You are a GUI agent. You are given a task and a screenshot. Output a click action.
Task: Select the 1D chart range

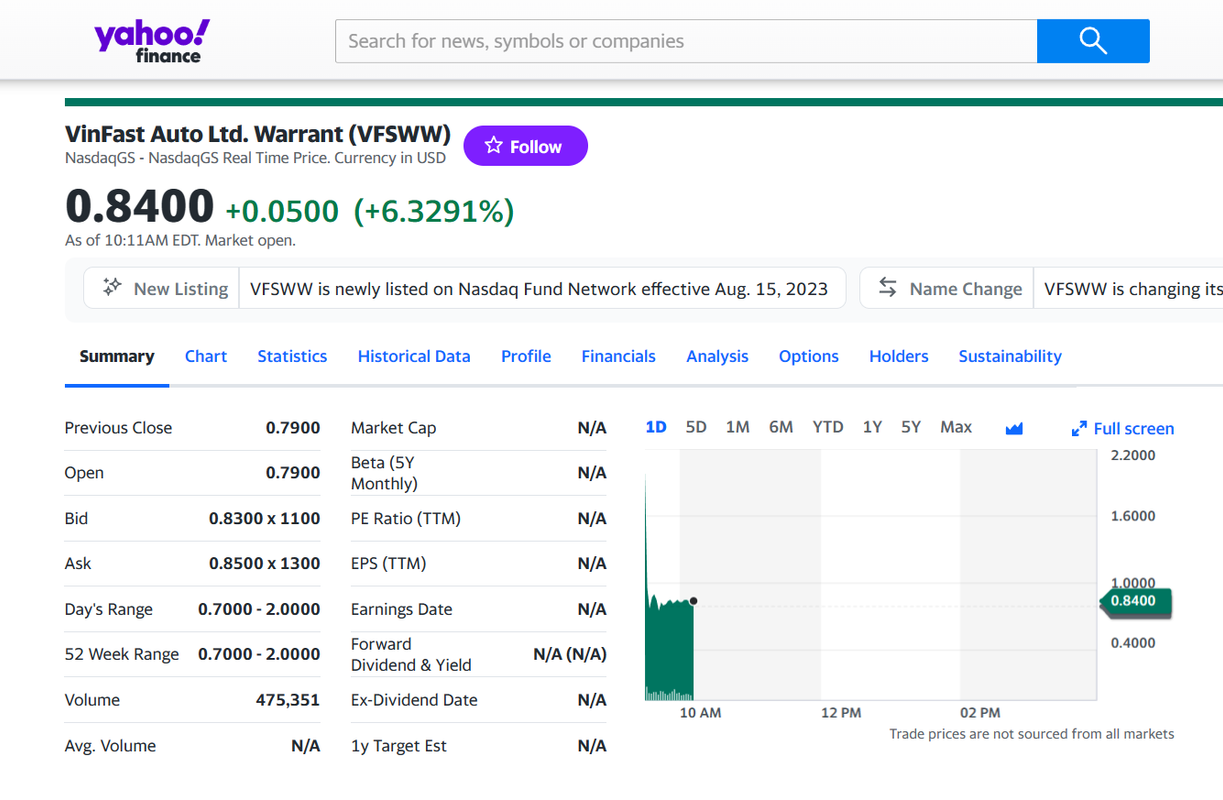point(656,427)
